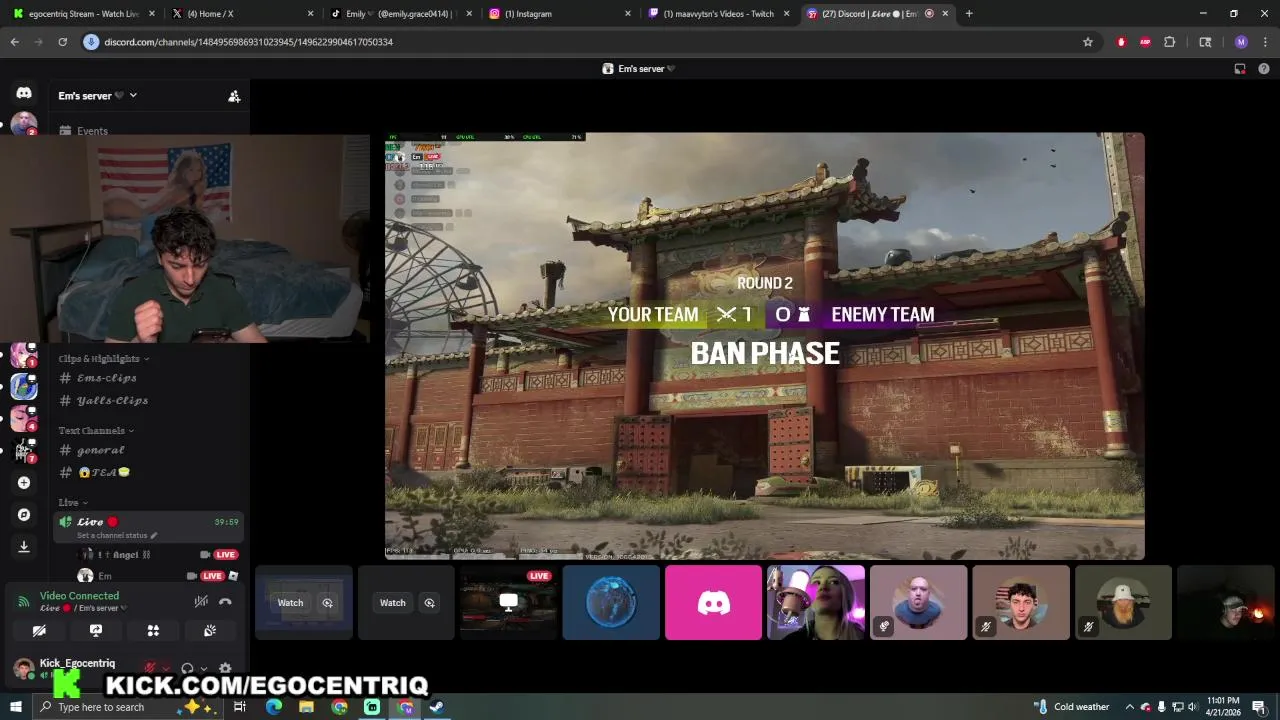Open red hand blocker extension icon

(1121, 42)
